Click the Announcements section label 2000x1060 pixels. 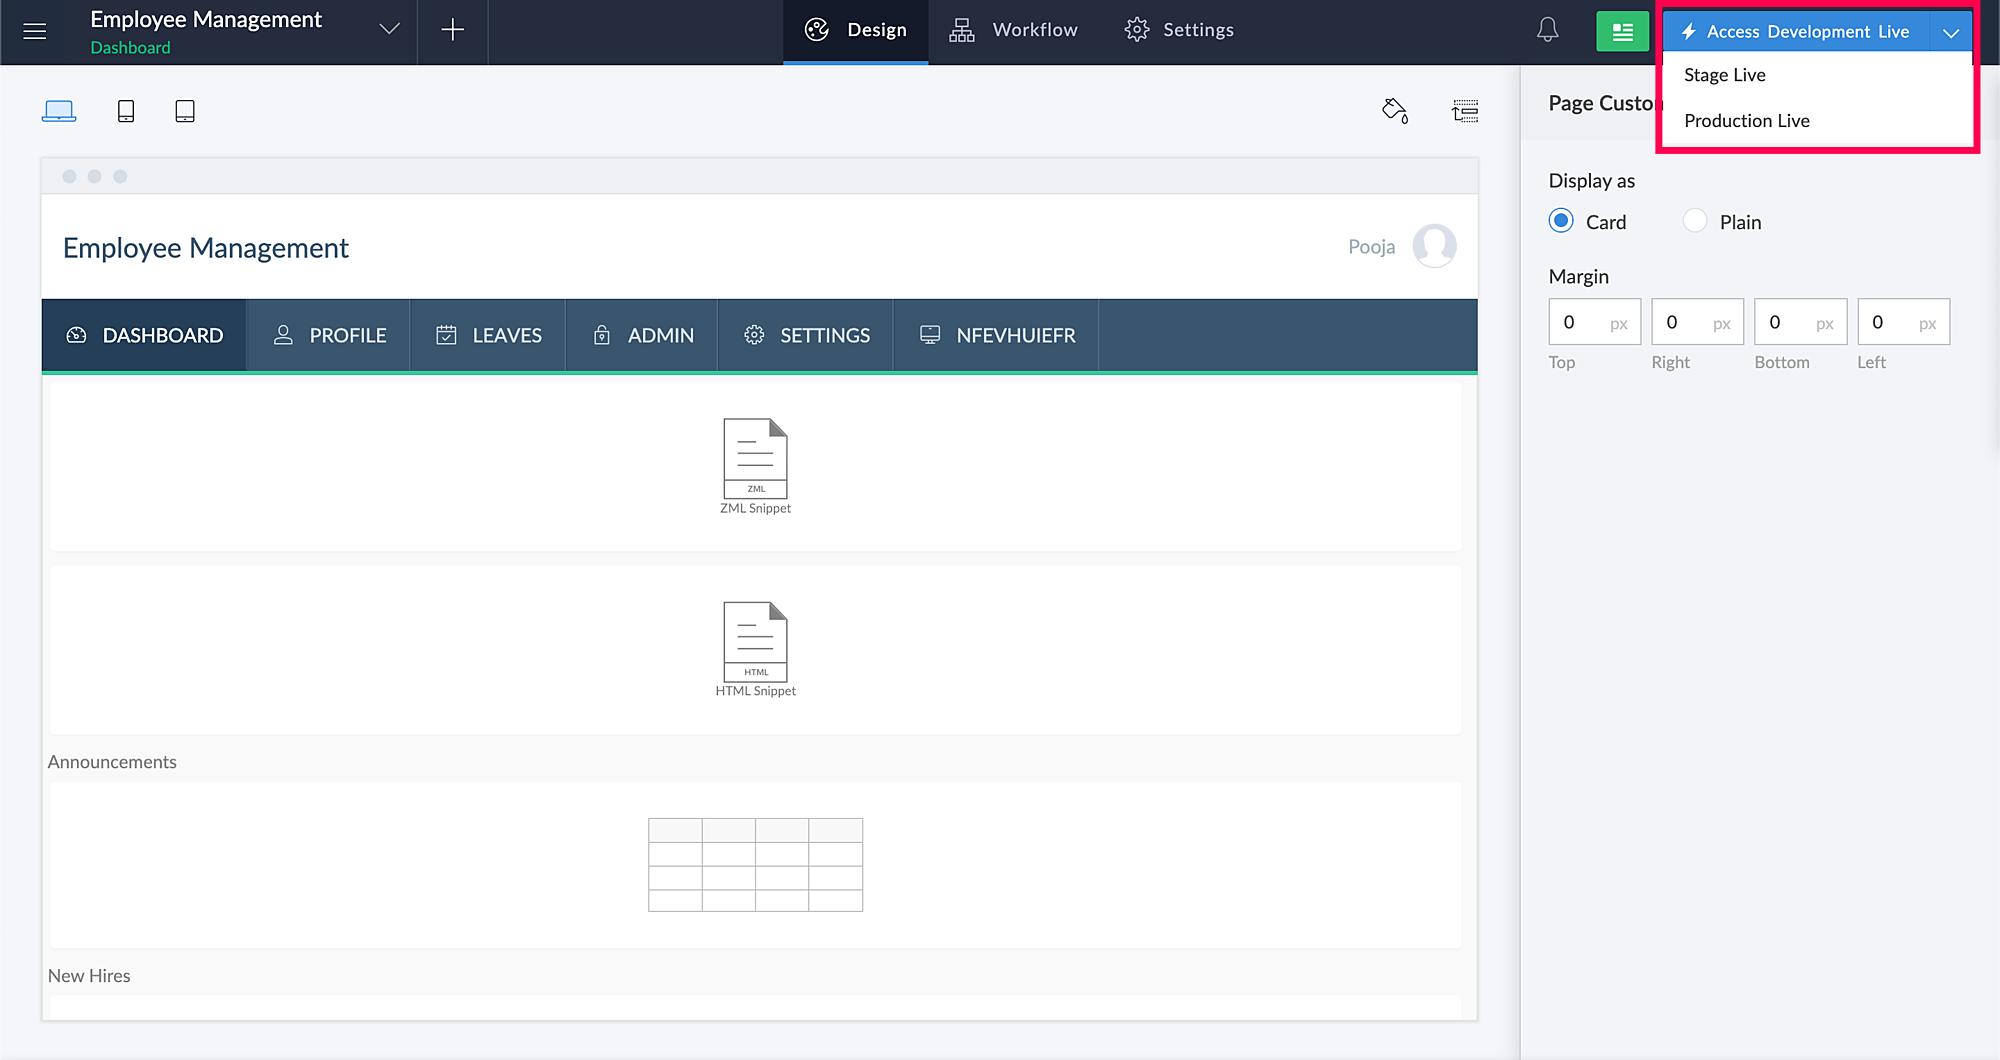pos(112,762)
